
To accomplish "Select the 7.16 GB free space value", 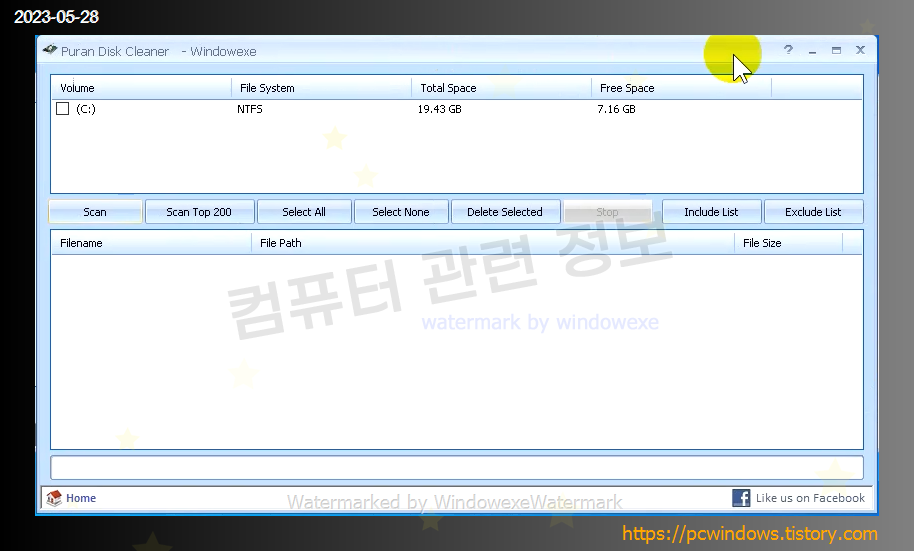I will [617, 109].
